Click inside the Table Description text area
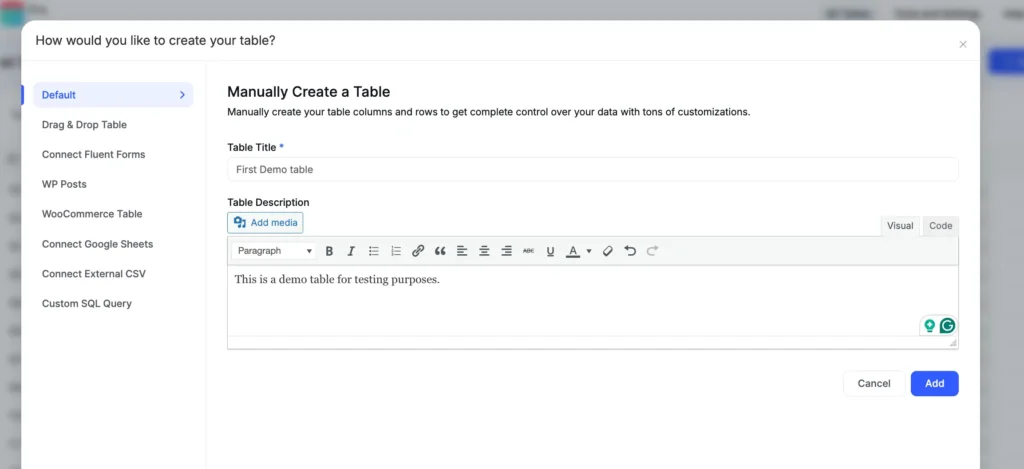The image size is (1024, 469). (592, 300)
